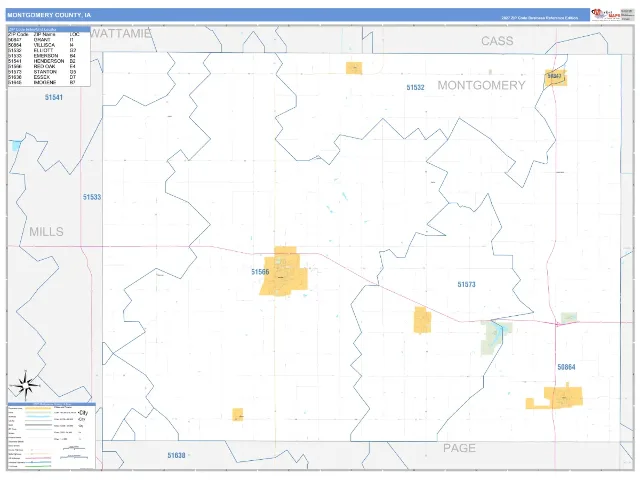This screenshot has height=480, width=640.
Task: Click the map publisher logo in header
Action: (x=606, y=15)
